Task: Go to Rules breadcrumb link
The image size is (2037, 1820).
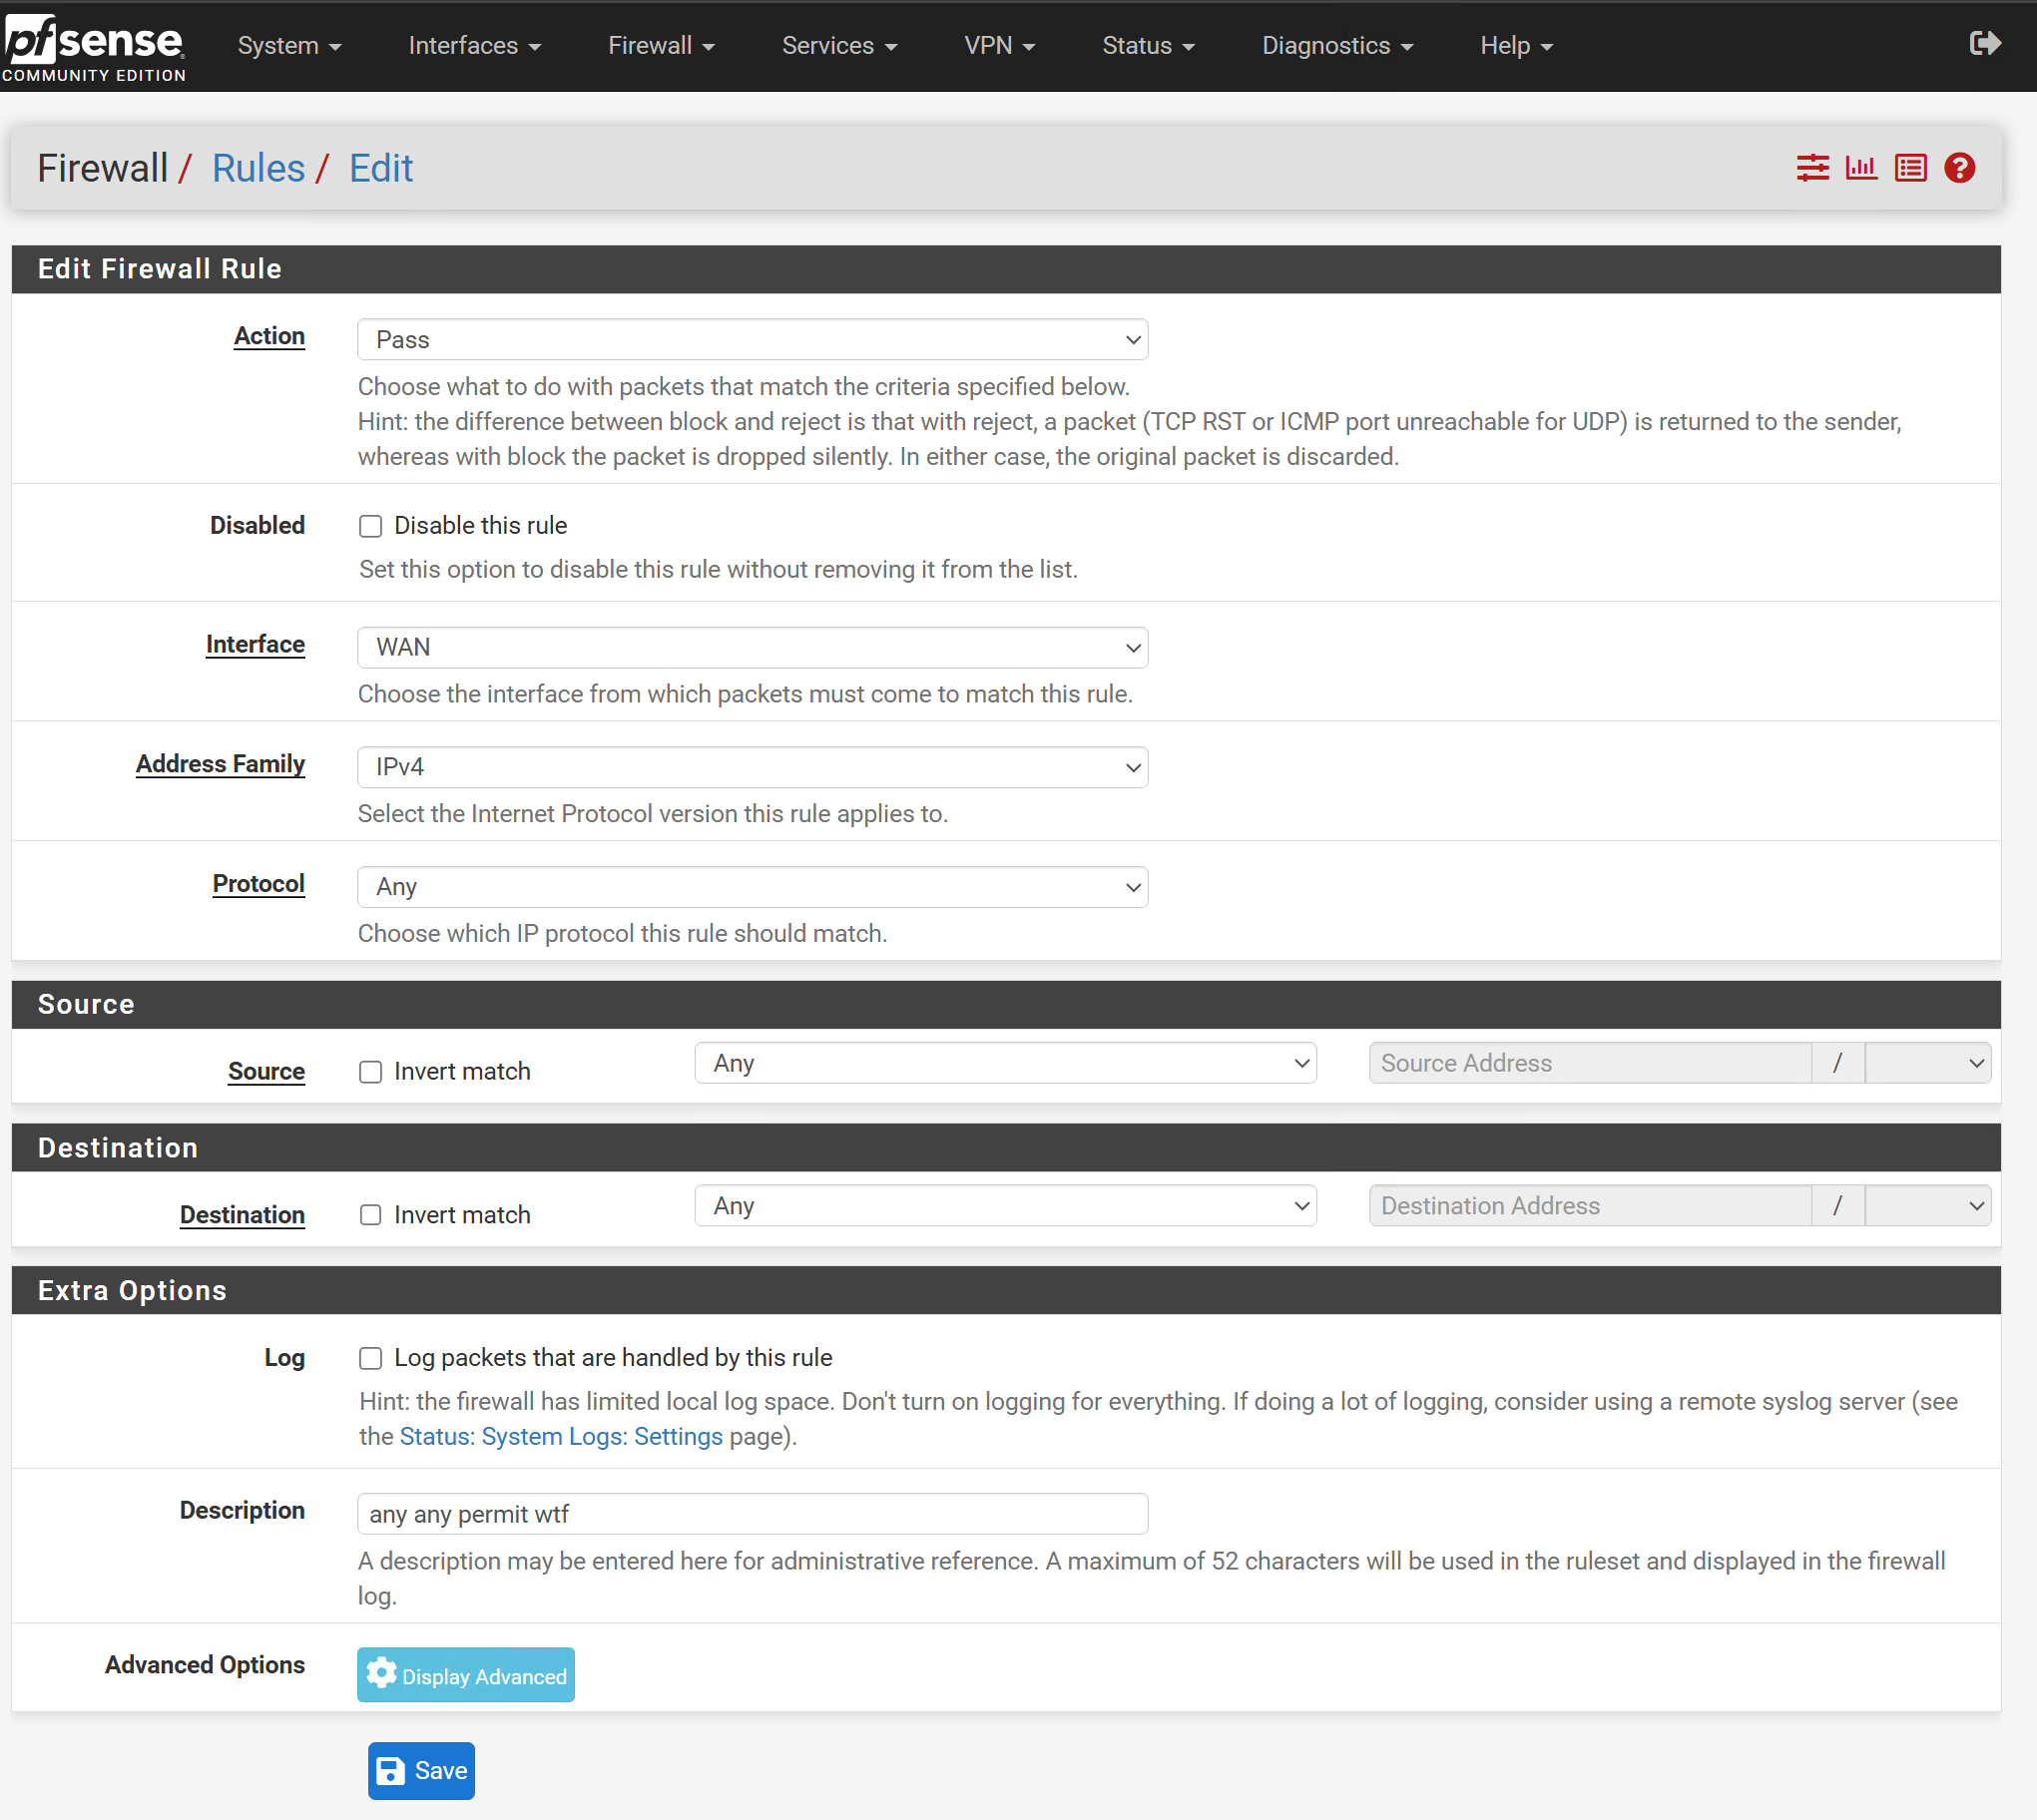Action: (258, 168)
